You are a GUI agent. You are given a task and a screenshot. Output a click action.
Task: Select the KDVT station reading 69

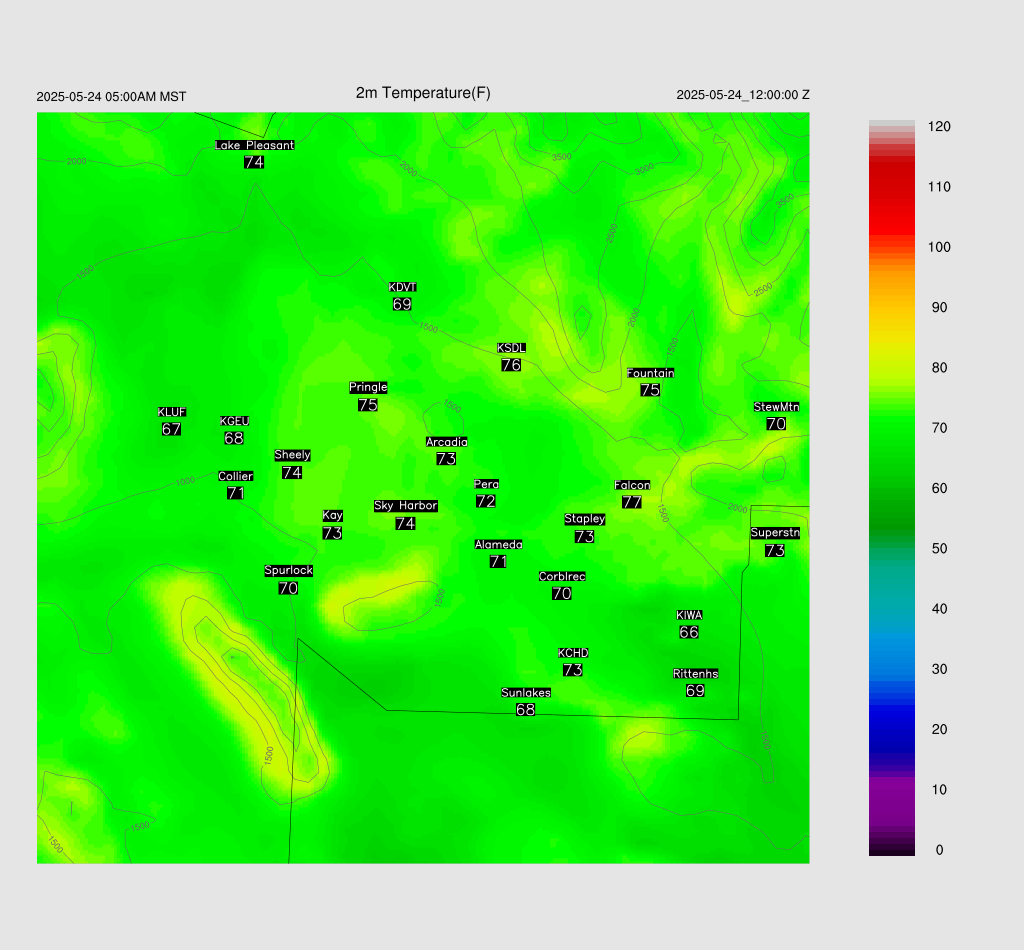click(x=402, y=304)
